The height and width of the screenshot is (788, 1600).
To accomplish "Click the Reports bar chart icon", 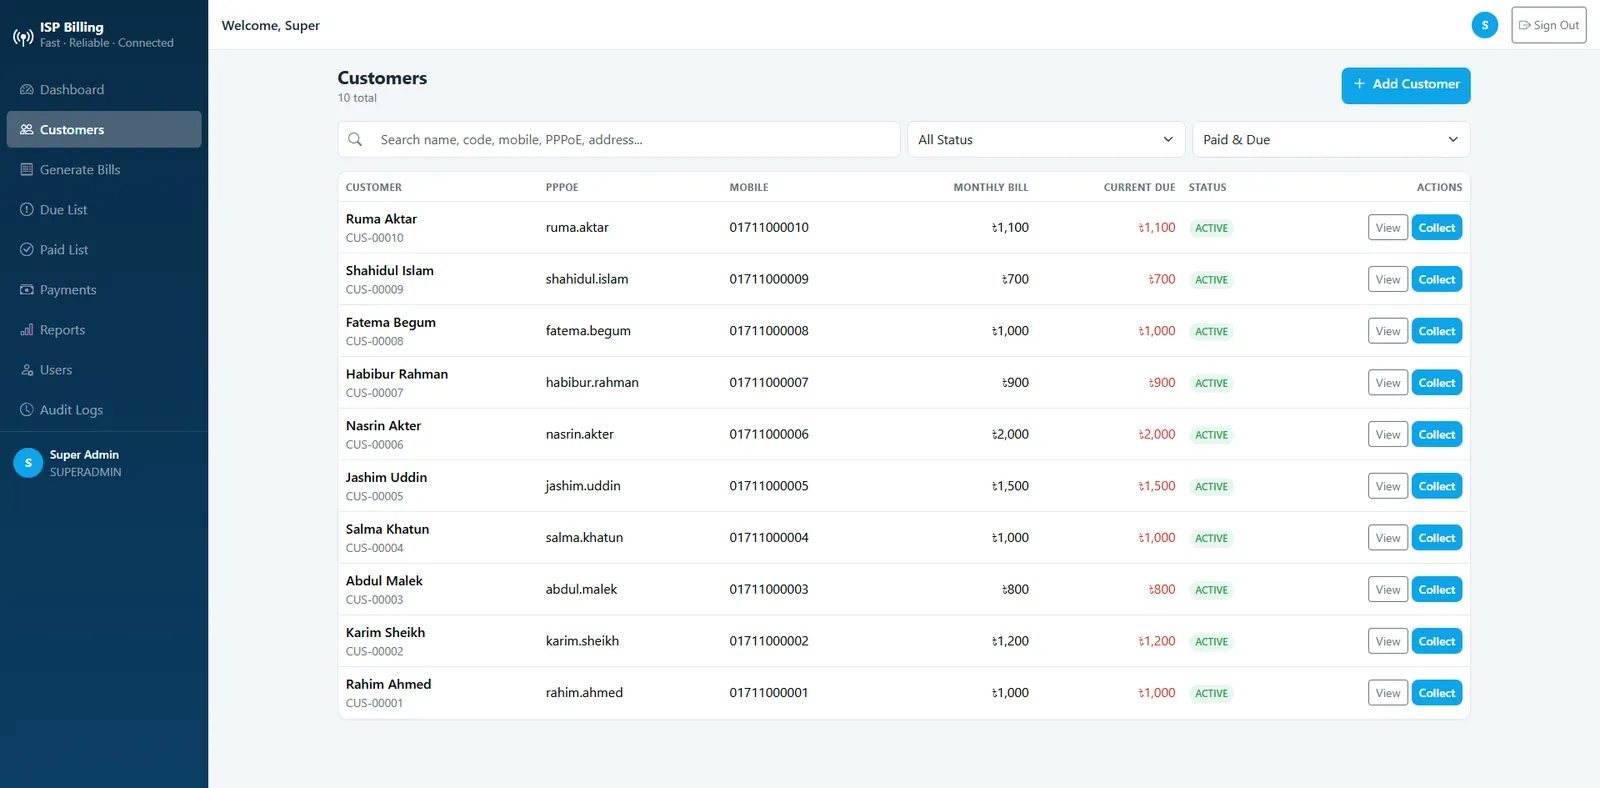I will click(x=27, y=330).
